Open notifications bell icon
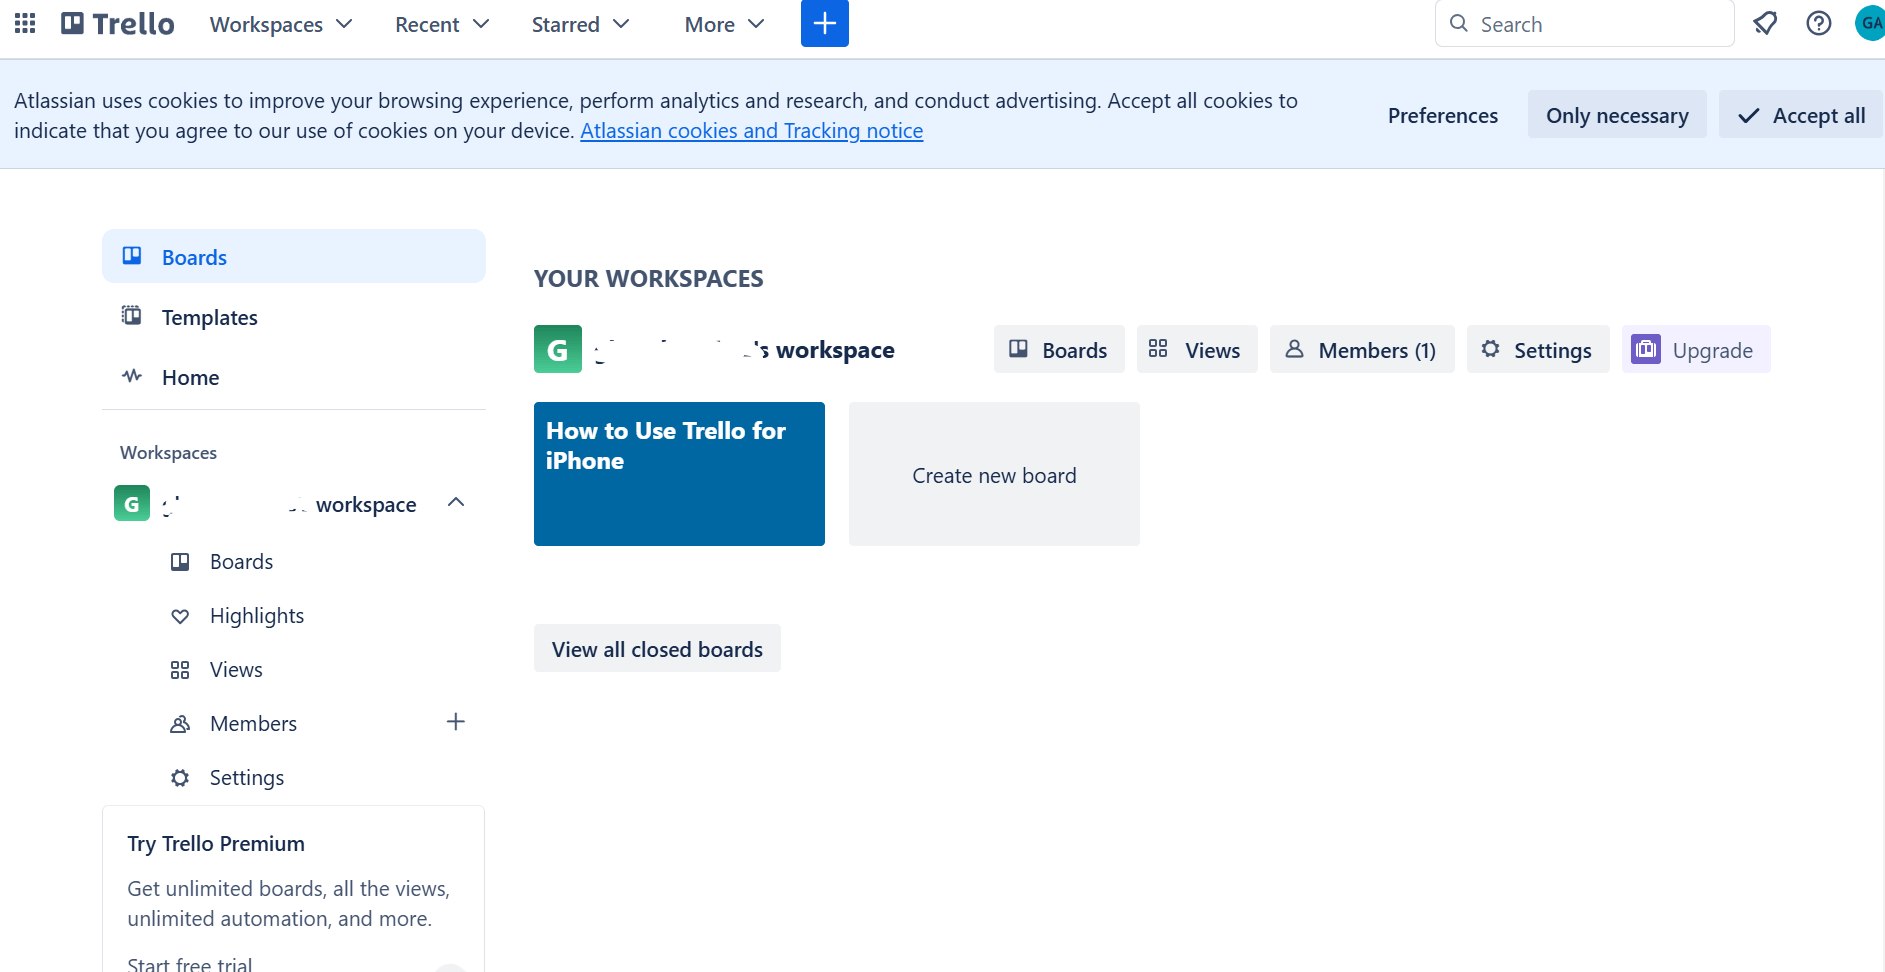Image resolution: width=1885 pixels, height=972 pixels. click(x=1765, y=23)
